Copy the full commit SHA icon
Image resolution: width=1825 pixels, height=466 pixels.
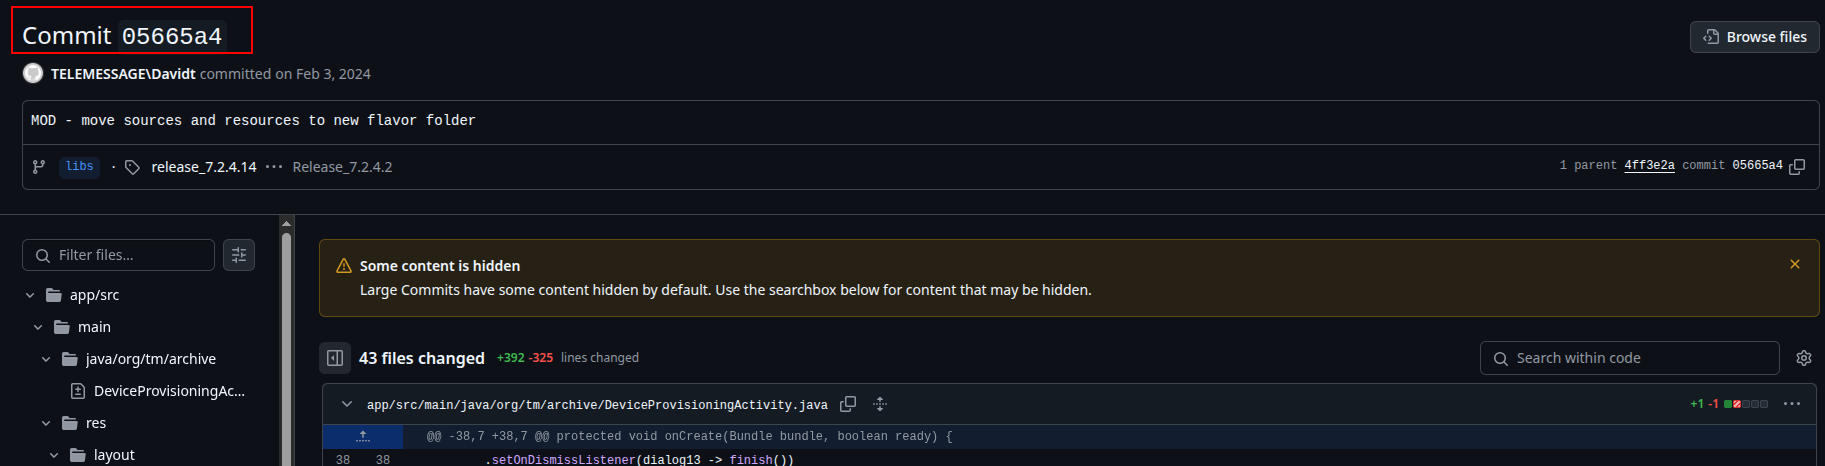pyautogui.click(x=1797, y=166)
